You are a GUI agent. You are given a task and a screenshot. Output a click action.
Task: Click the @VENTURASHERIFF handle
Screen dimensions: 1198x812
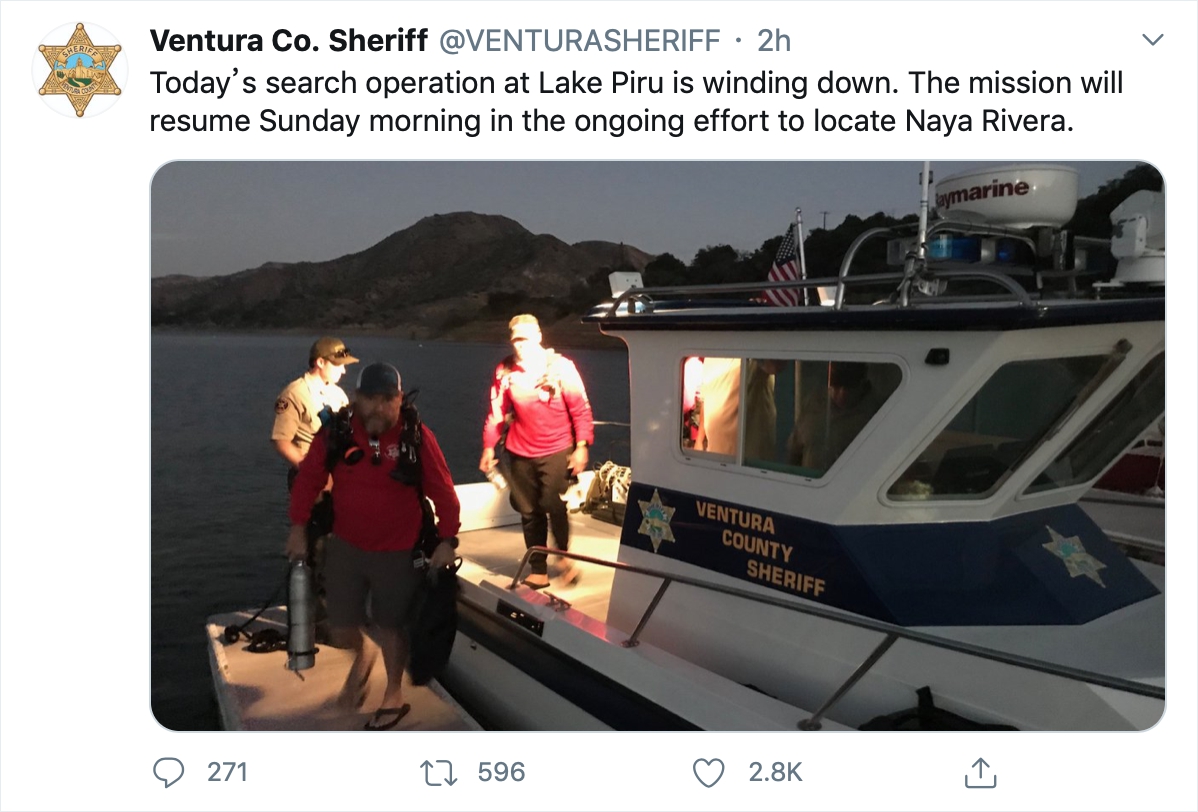click(x=580, y=40)
